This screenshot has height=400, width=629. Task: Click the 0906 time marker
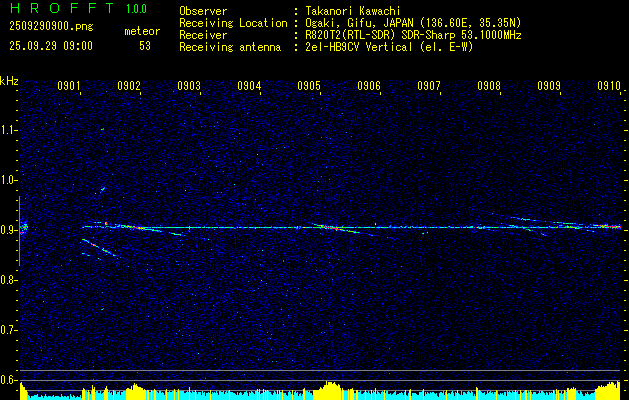369,86
